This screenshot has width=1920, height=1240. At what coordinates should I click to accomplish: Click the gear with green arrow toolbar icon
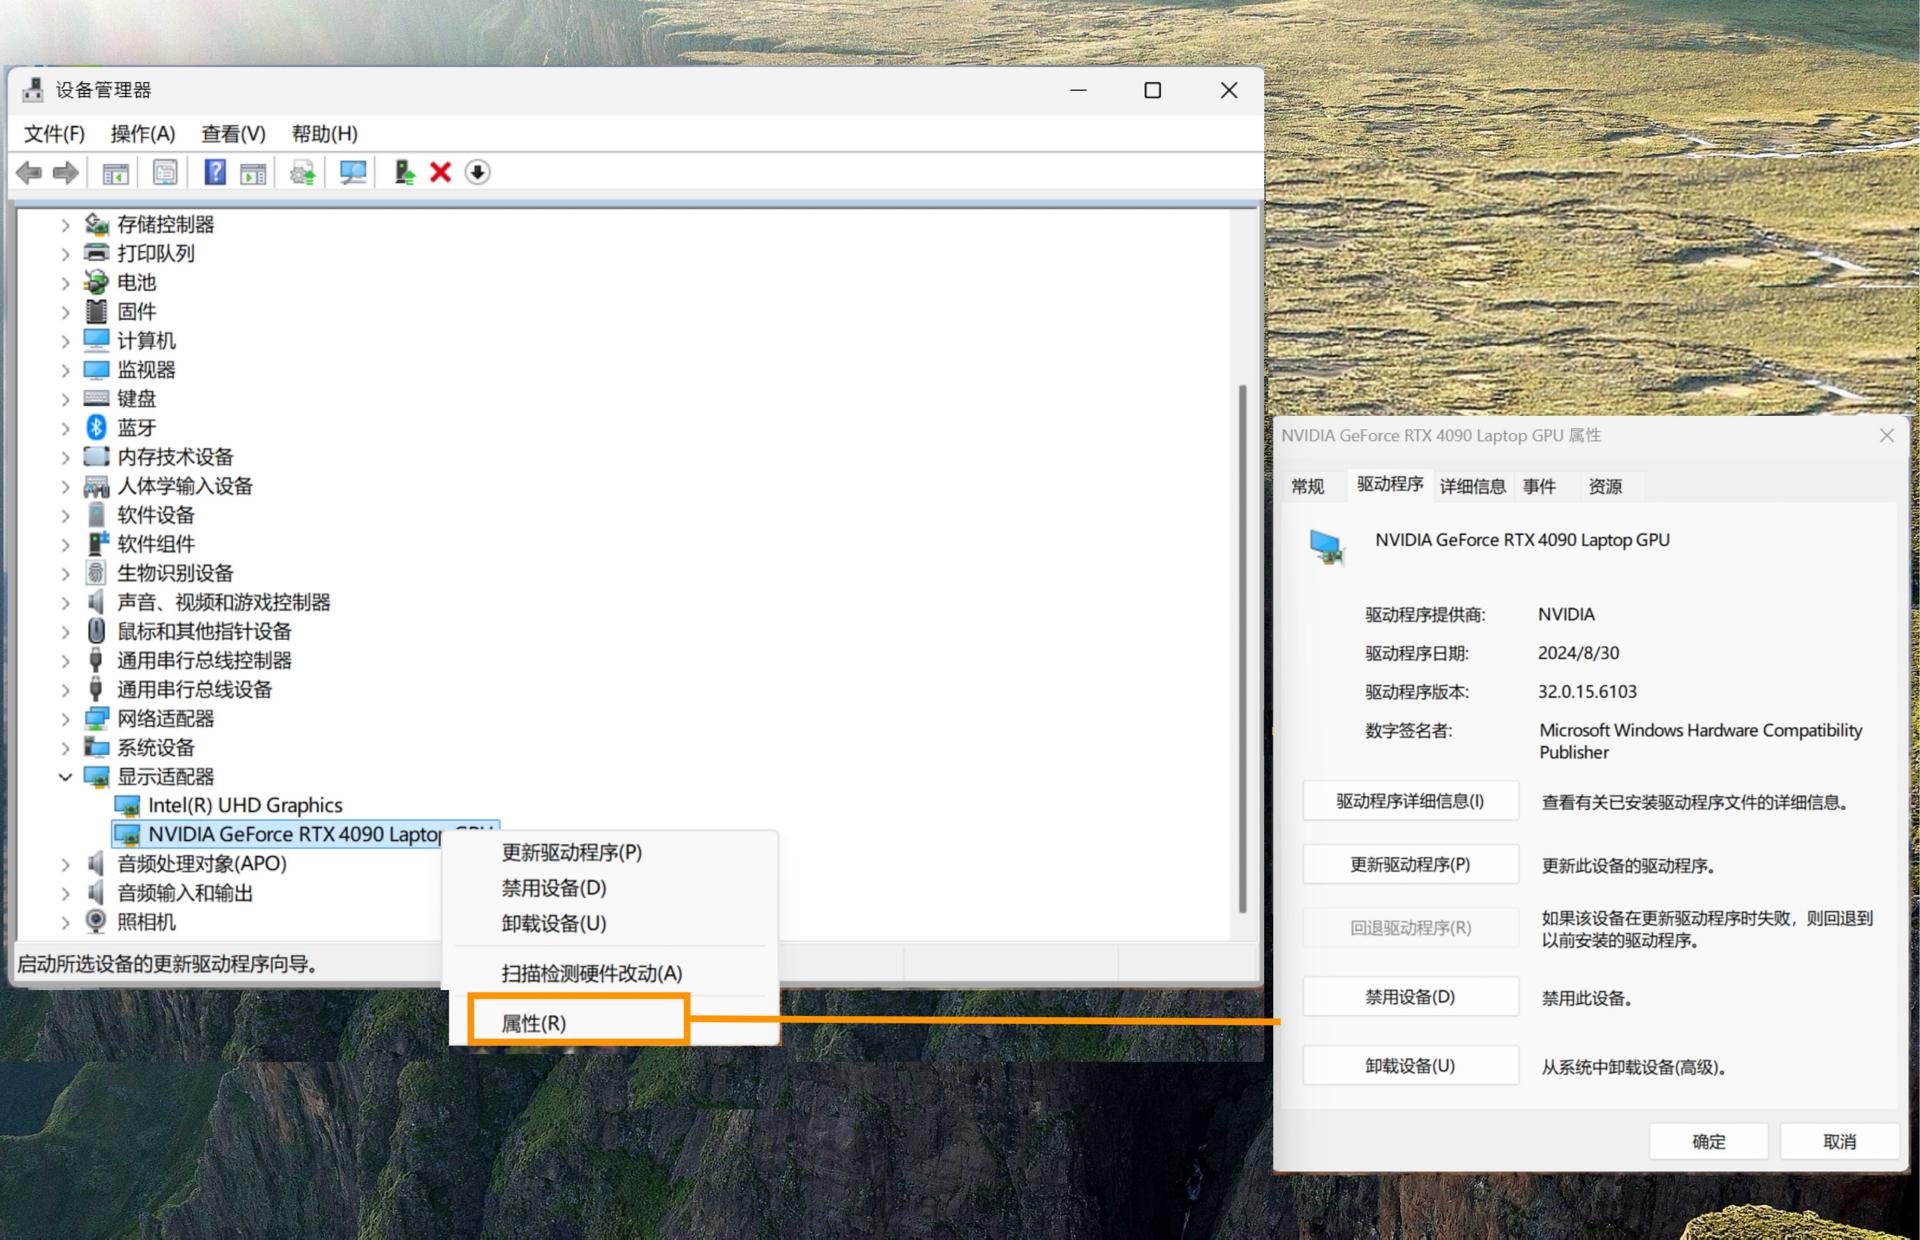coord(302,173)
